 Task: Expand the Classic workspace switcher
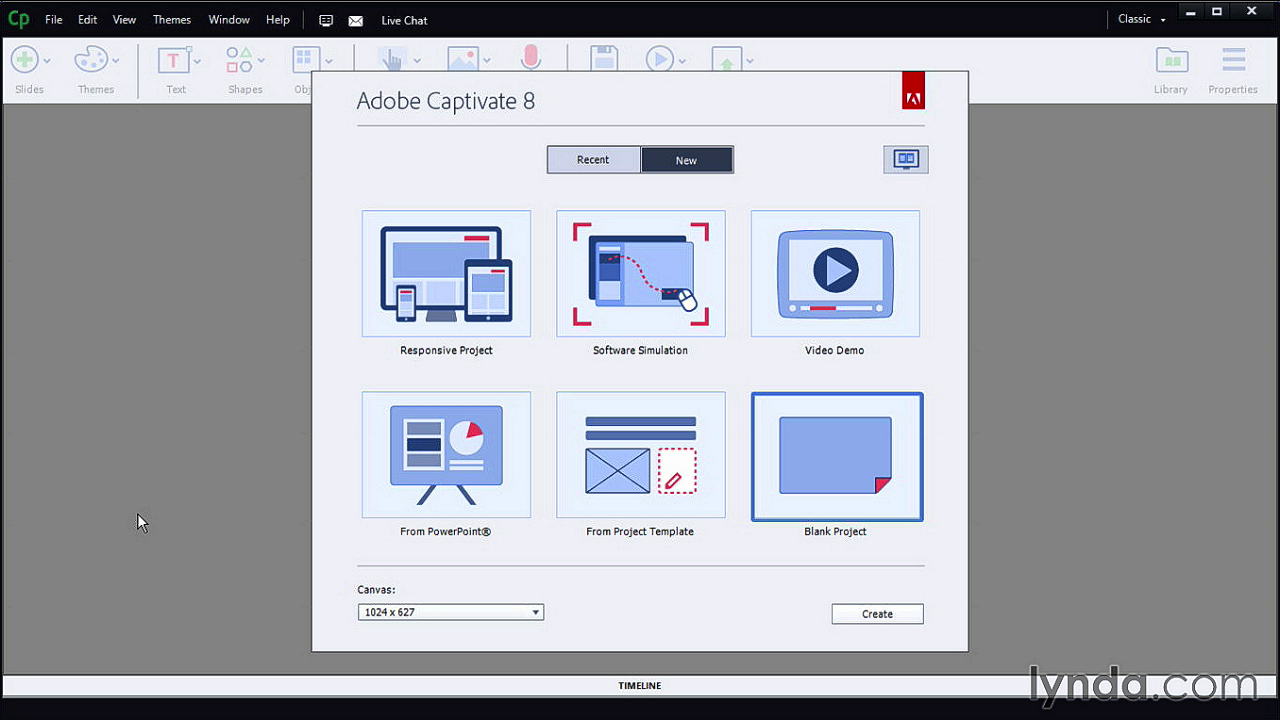tap(1142, 19)
